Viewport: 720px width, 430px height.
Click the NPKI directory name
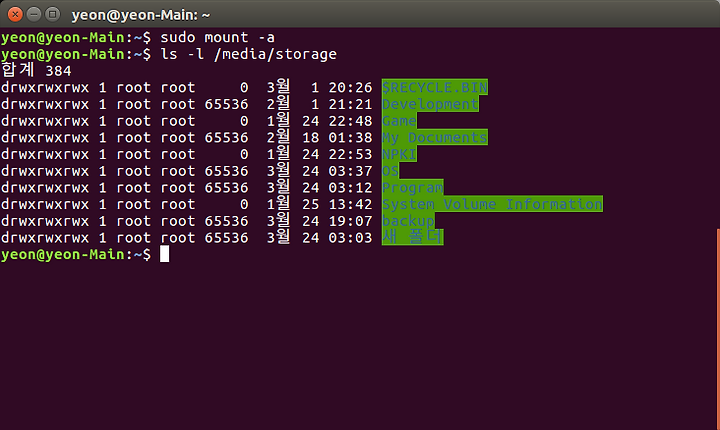(399, 154)
